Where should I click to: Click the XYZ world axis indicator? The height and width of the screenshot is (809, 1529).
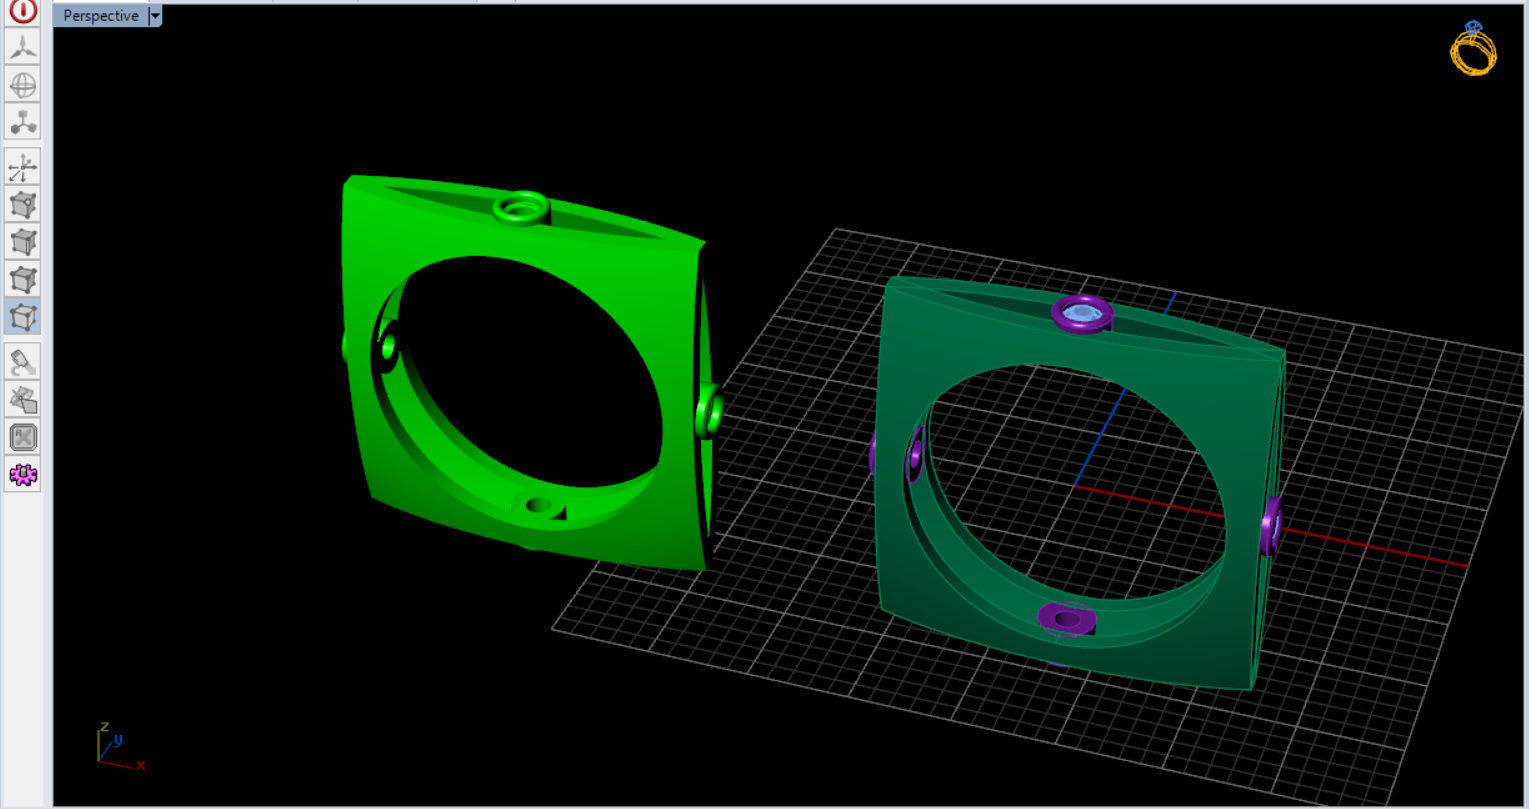120,747
